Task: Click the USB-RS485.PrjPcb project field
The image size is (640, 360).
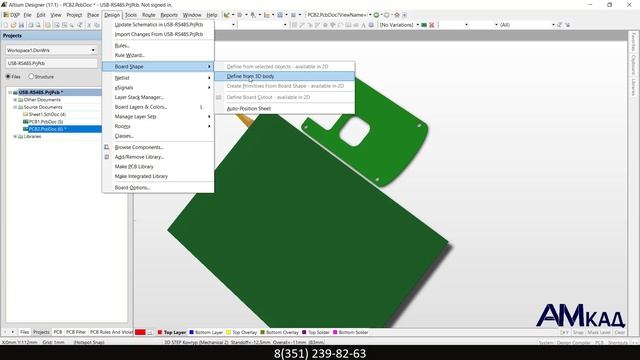Action: point(51,63)
